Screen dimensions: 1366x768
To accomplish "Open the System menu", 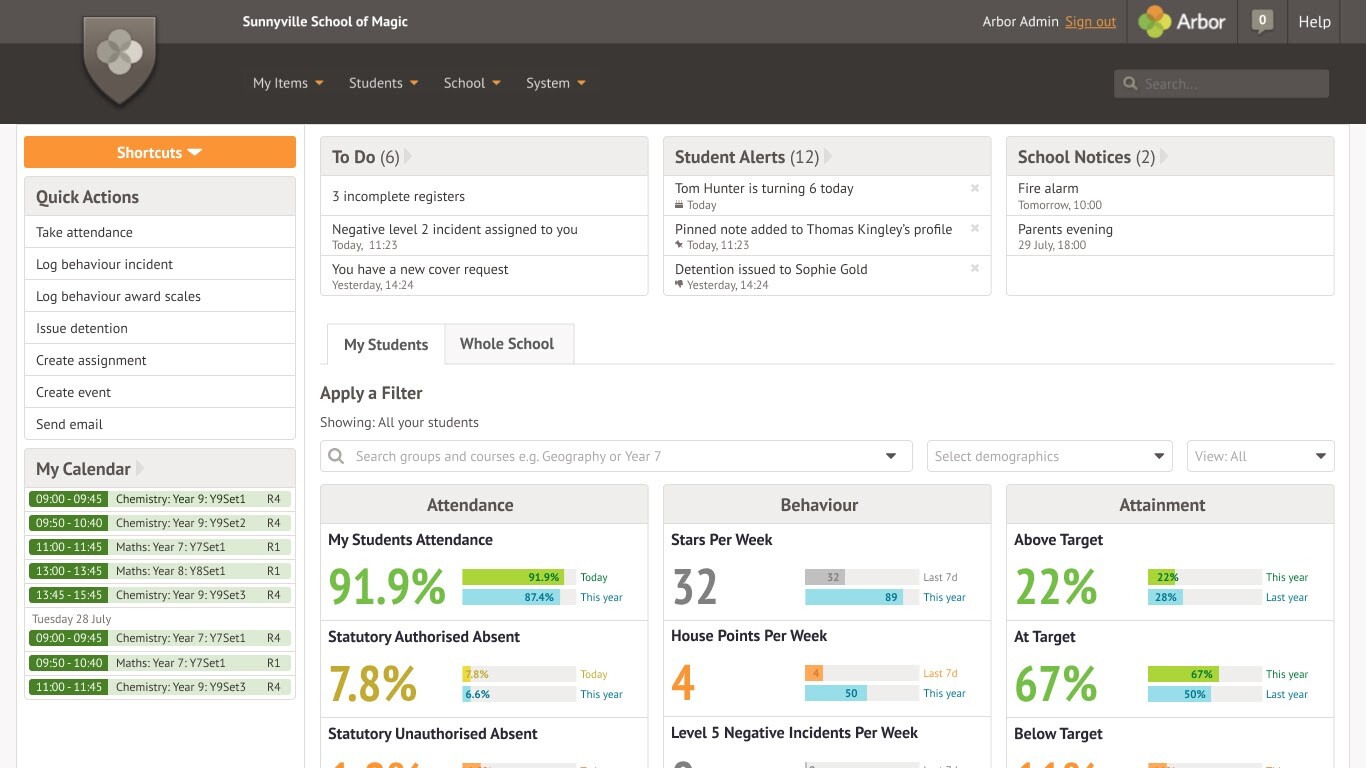I will [x=556, y=83].
